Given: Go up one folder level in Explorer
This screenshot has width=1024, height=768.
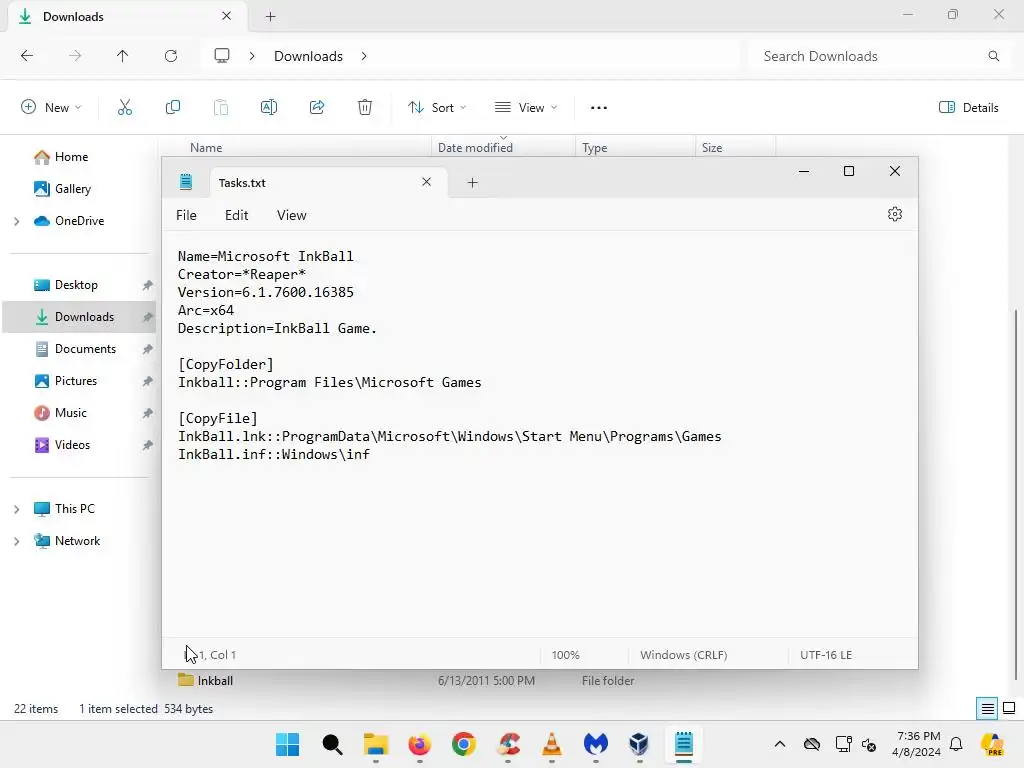Looking at the screenshot, I should [122, 56].
